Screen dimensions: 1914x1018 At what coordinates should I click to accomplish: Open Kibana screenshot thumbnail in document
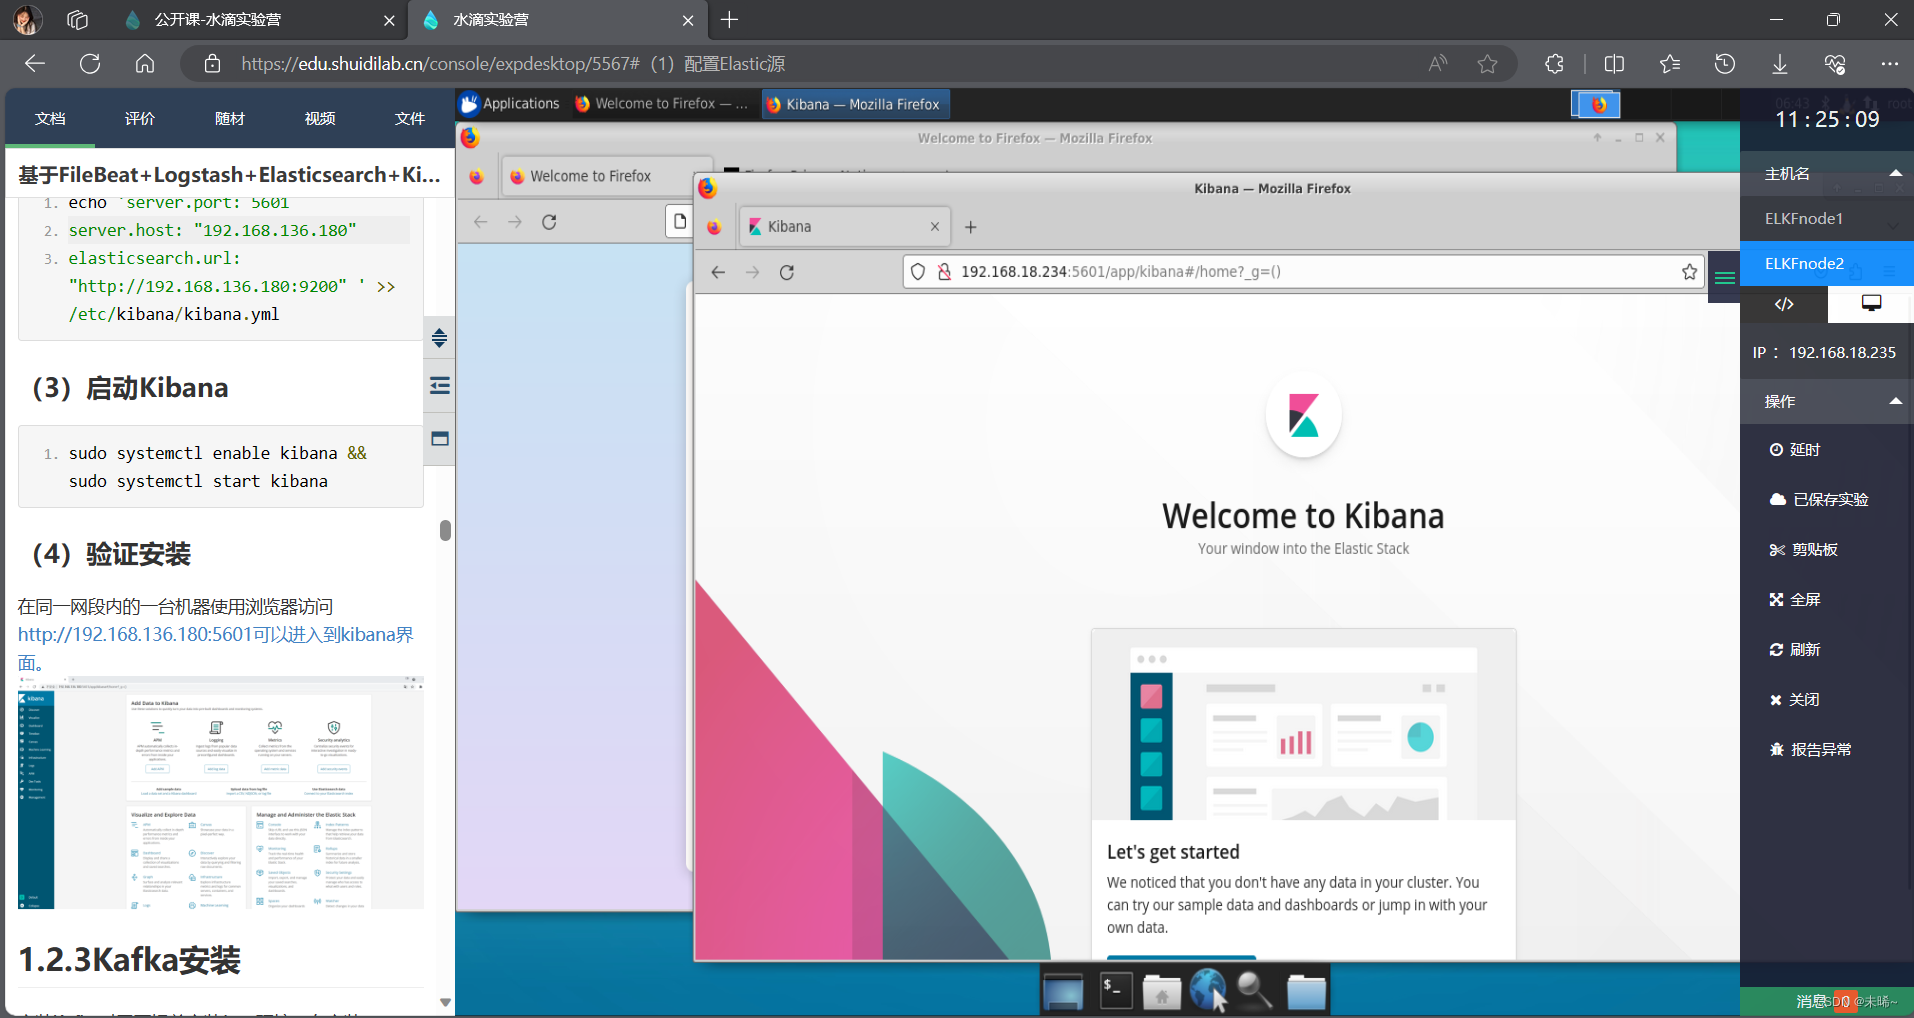[x=221, y=793]
